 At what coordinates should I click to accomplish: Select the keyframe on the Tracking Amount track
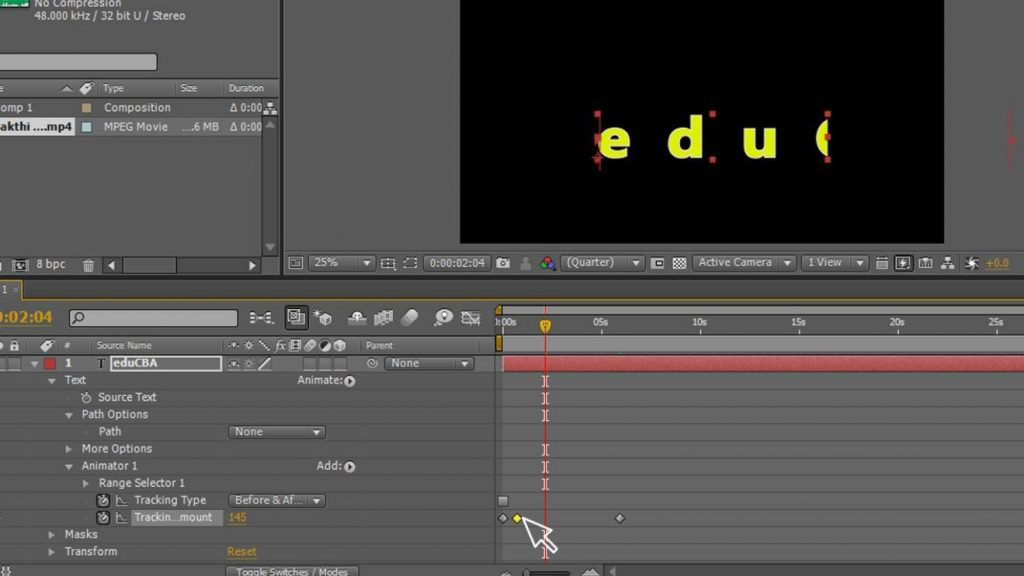click(517, 518)
